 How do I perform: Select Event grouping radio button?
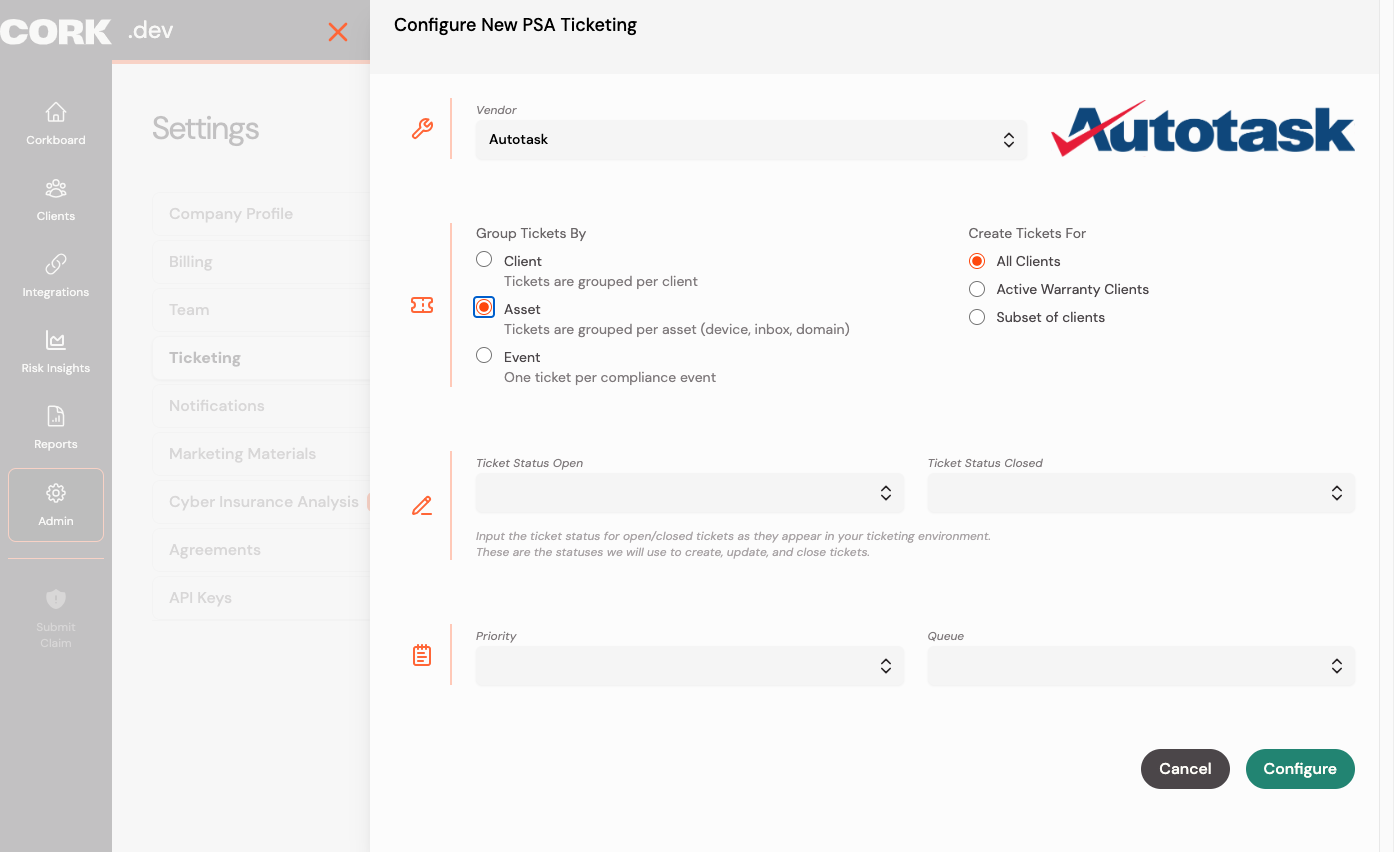click(x=484, y=355)
